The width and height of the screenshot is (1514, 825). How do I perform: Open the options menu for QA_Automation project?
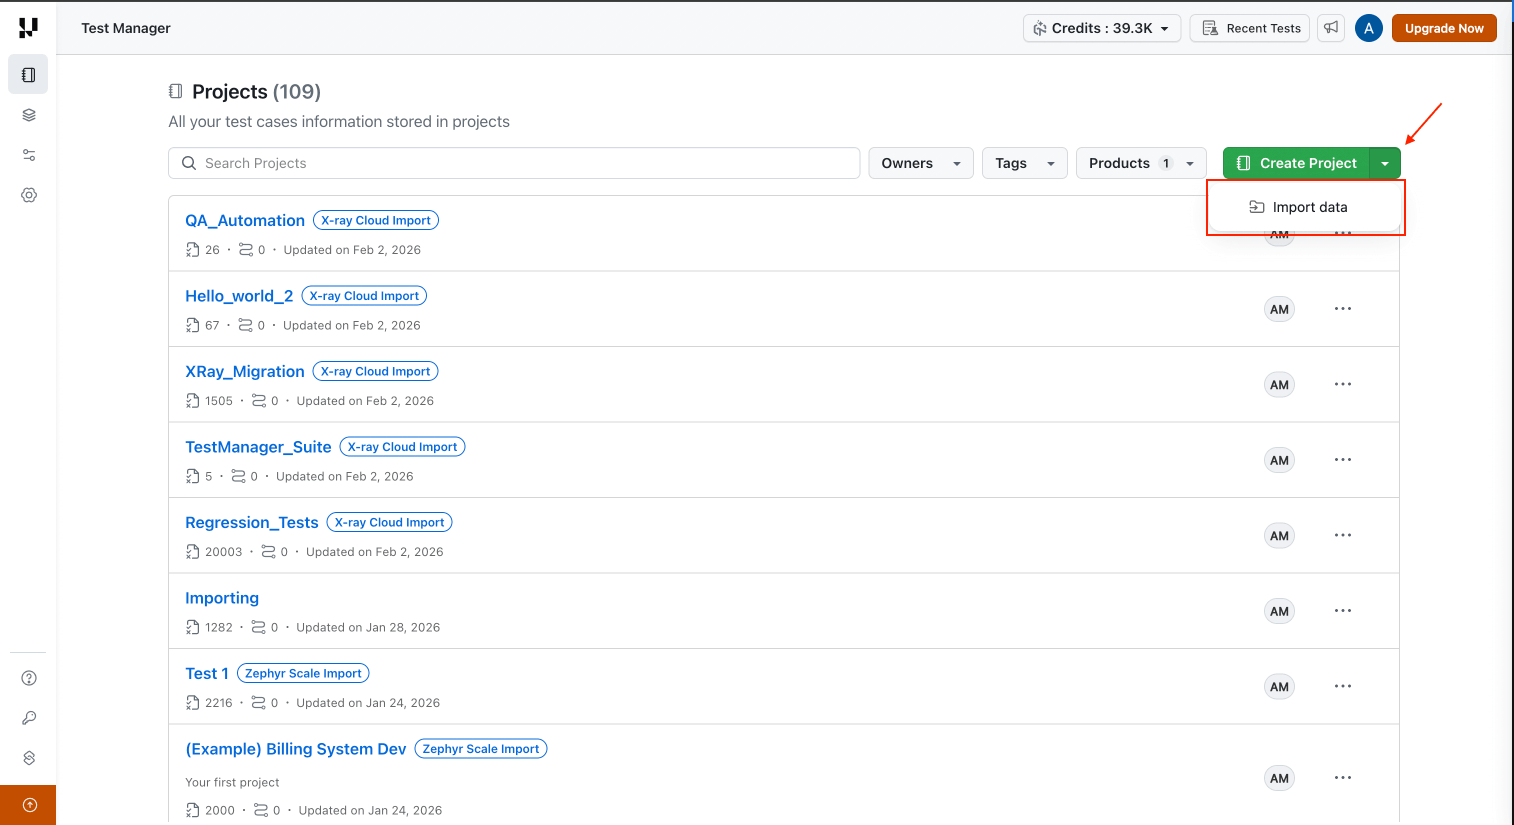[1343, 233]
